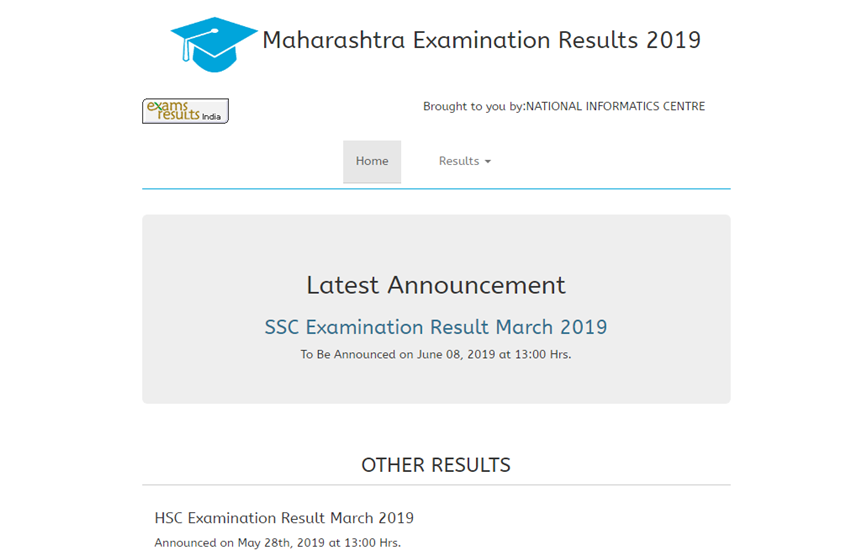850x550 pixels.
Task: Expand the caret arrow beside Results
Action: pos(488,162)
